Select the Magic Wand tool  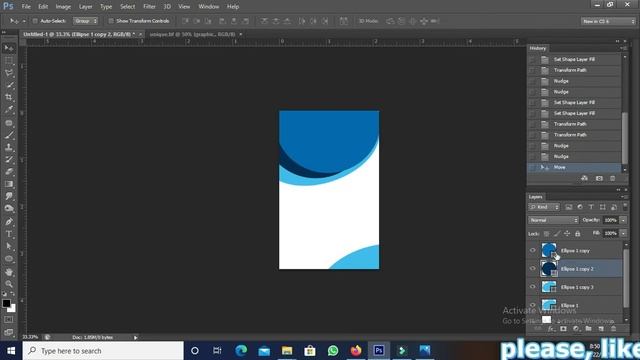pyautogui.click(x=9, y=85)
